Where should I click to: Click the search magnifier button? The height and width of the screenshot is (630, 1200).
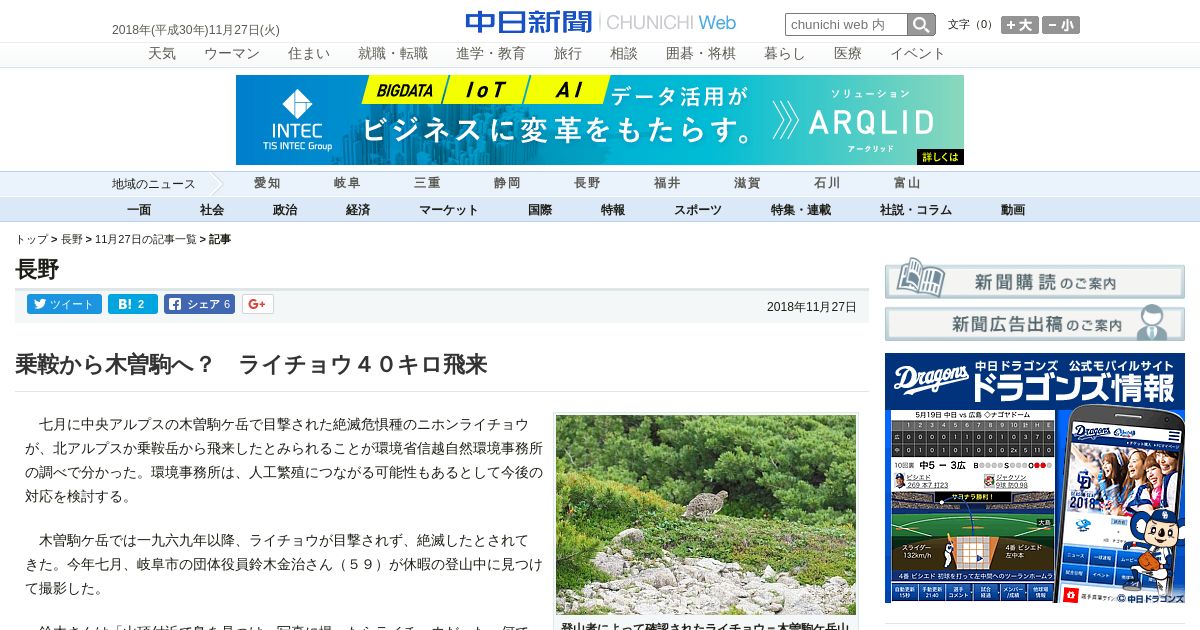coord(921,25)
